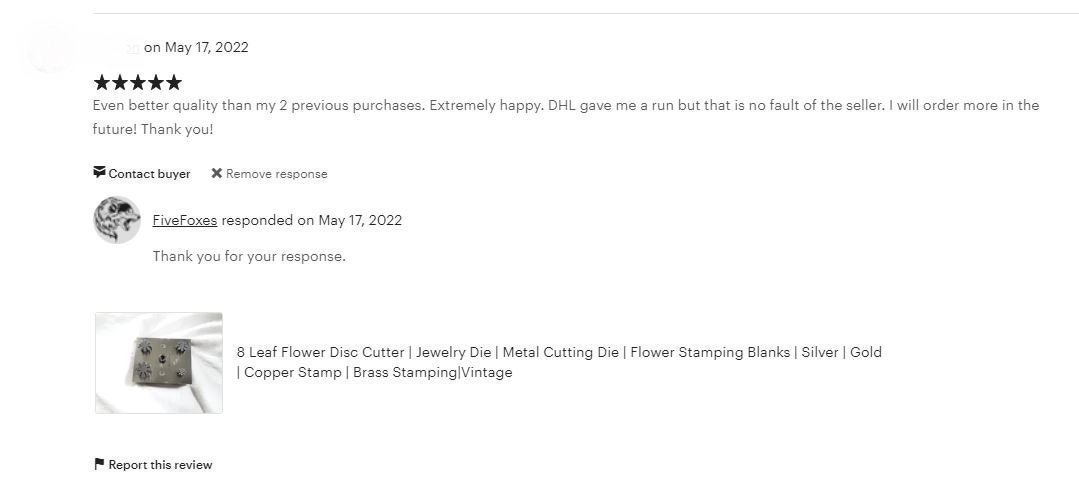
Task: Click the first star in the rating
Action: (x=102, y=82)
